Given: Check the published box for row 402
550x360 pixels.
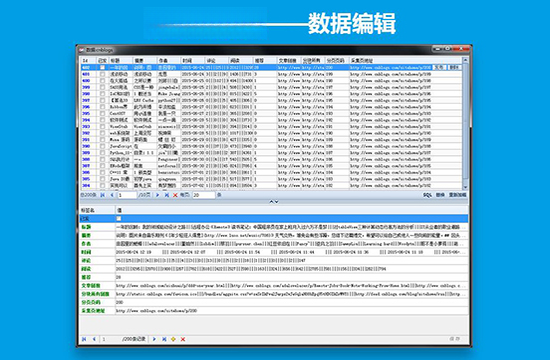Looking at the screenshot, I should [102, 67].
